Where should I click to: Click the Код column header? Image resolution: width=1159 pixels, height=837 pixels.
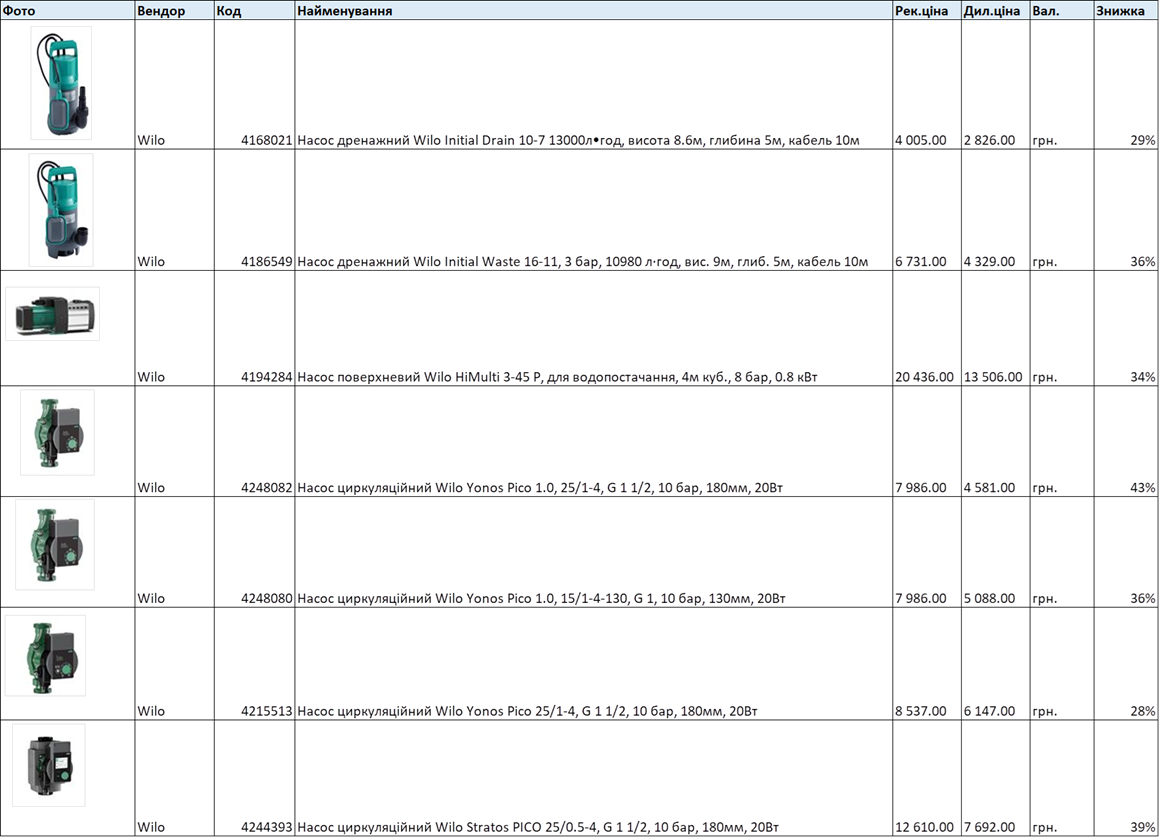[x=228, y=11]
